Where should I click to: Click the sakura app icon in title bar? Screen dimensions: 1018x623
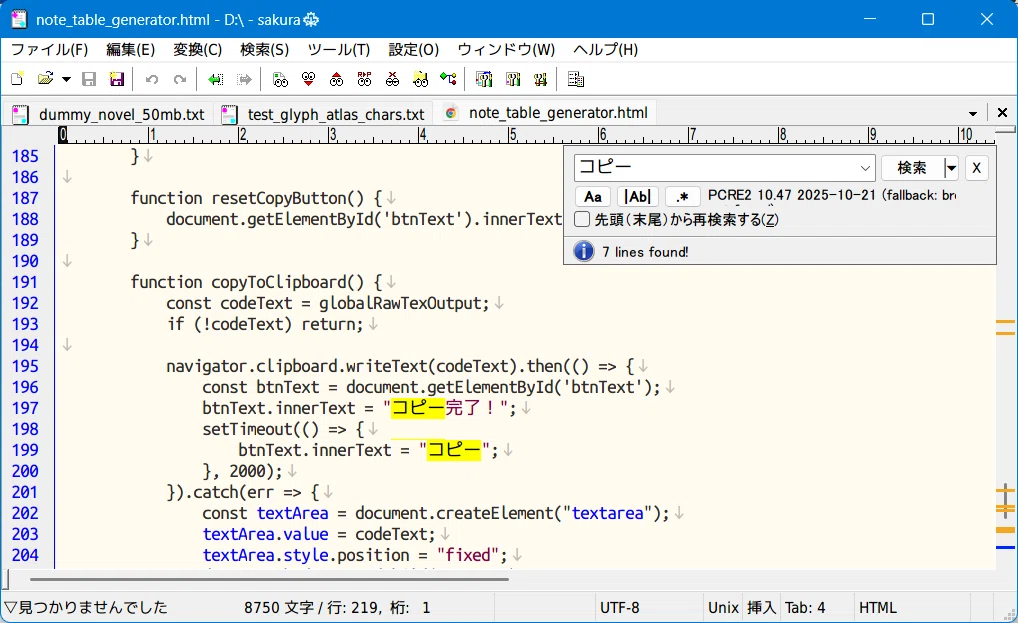[x=19, y=19]
